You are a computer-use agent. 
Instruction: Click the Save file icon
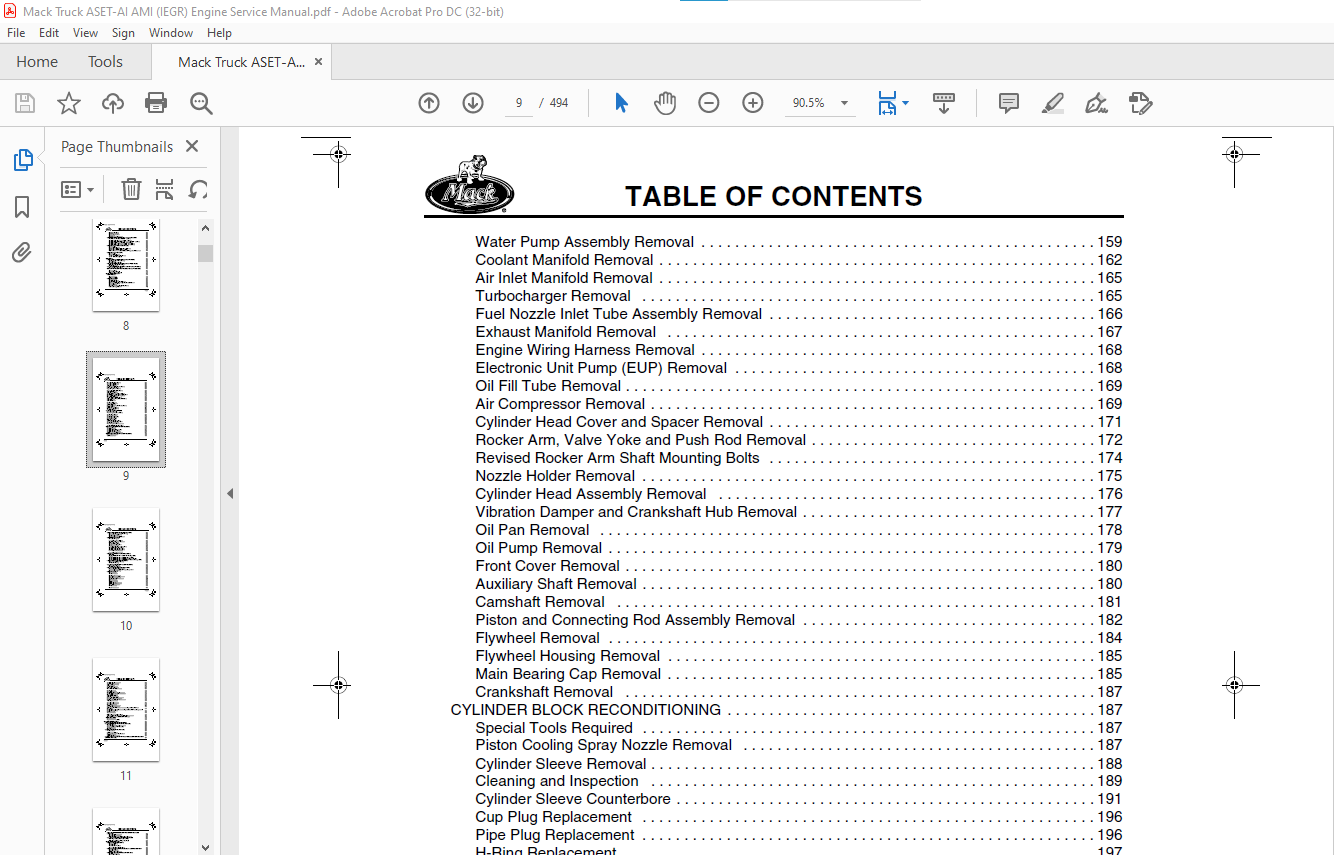pyautogui.click(x=25, y=103)
